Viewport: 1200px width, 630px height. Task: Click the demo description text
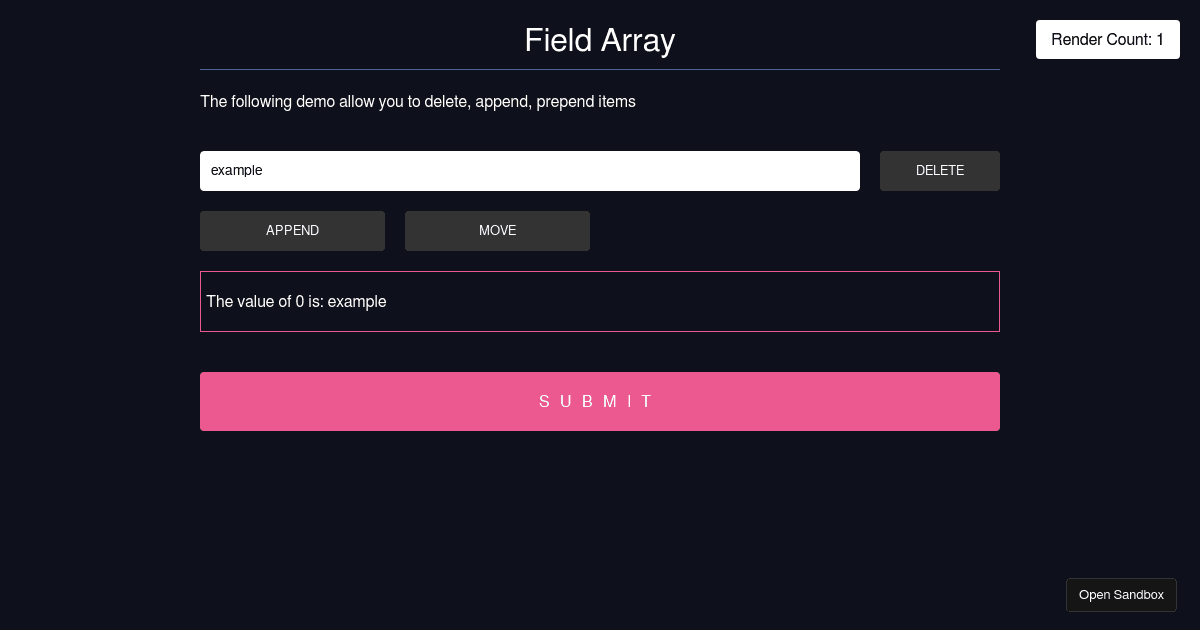tap(418, 101)
